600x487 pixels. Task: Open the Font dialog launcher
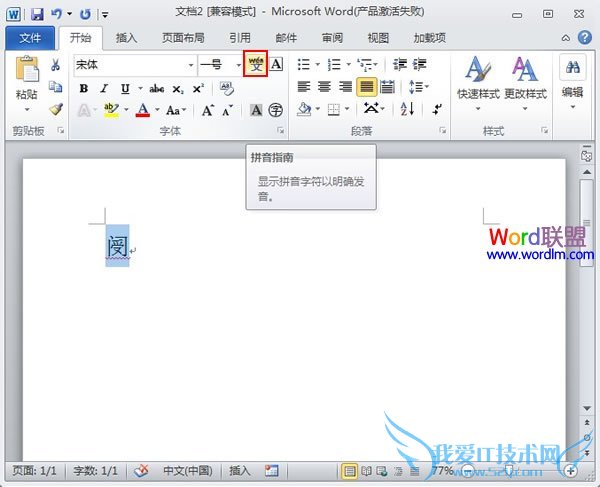(280, 130)
